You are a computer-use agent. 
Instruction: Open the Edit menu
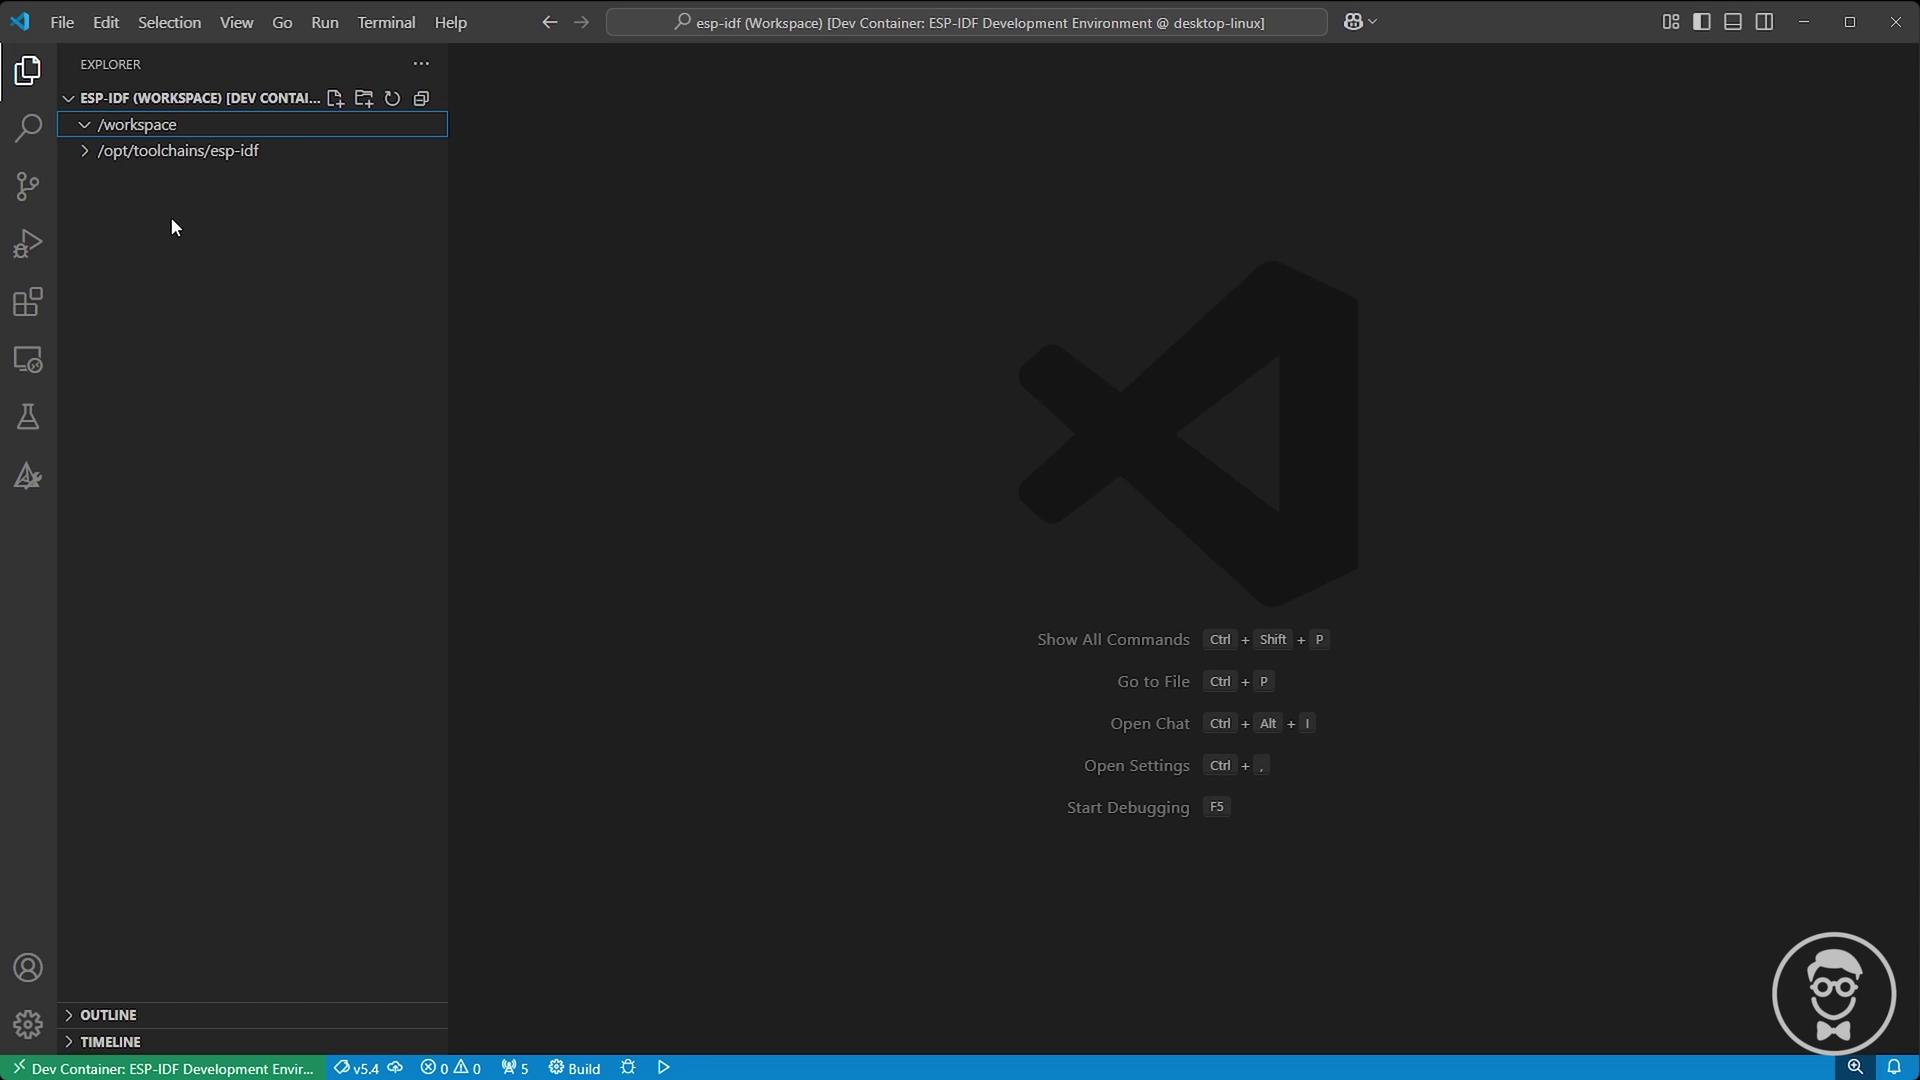point(106,22)
